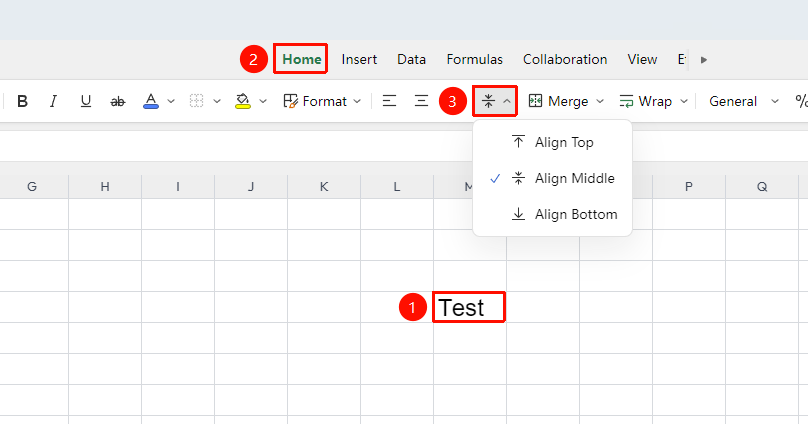The width and height of the screenshot is (808, 424).
Task: Click the Merge cells button
Action: pyautogui.click(x=559, y=101)
